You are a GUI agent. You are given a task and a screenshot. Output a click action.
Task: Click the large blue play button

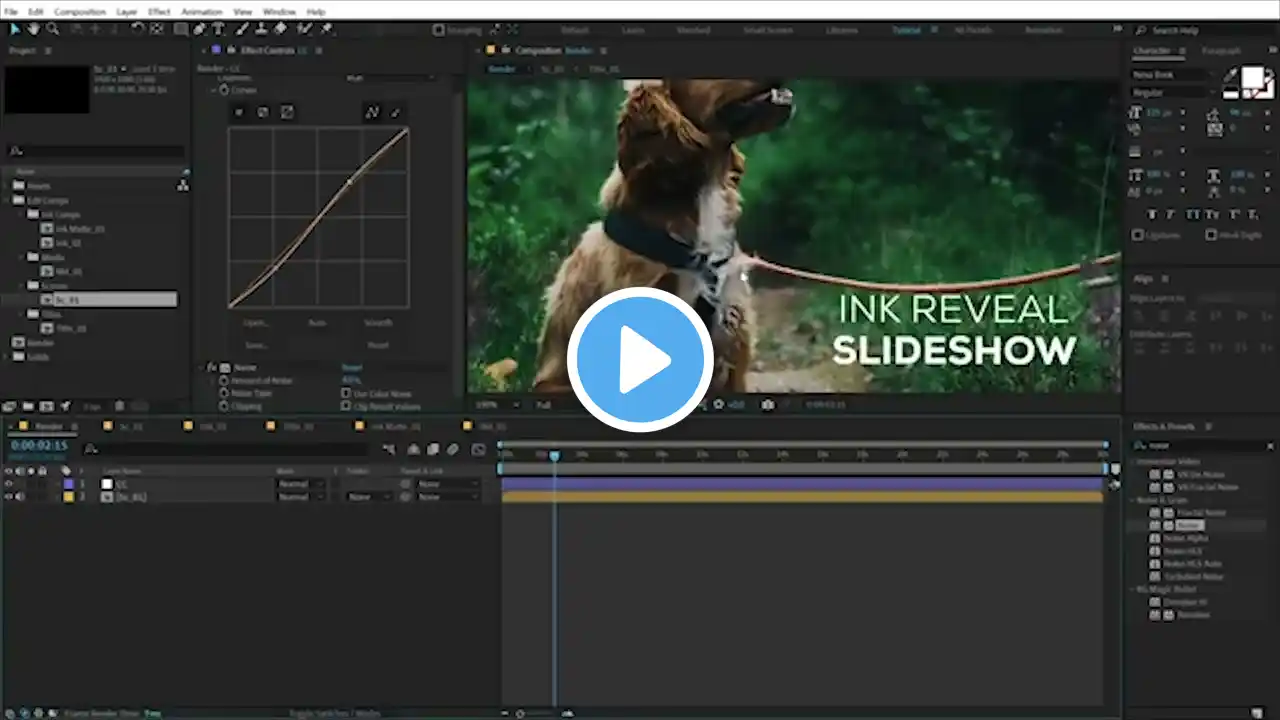click(x=640, y=360)
